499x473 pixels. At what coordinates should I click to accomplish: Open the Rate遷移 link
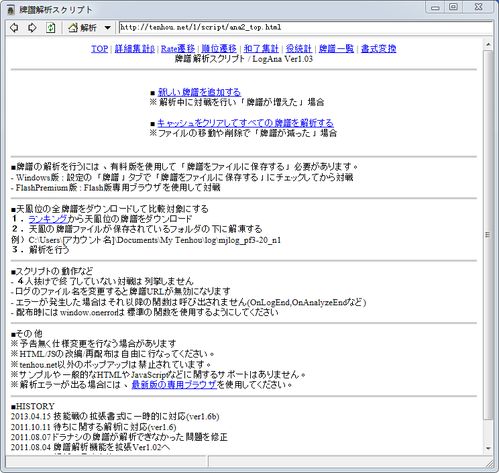pyautogui.click(x=178, y=49)
